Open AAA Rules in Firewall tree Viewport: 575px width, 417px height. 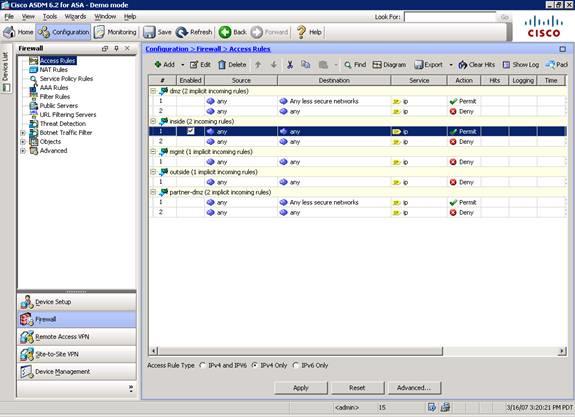click(x=54, y=88)
